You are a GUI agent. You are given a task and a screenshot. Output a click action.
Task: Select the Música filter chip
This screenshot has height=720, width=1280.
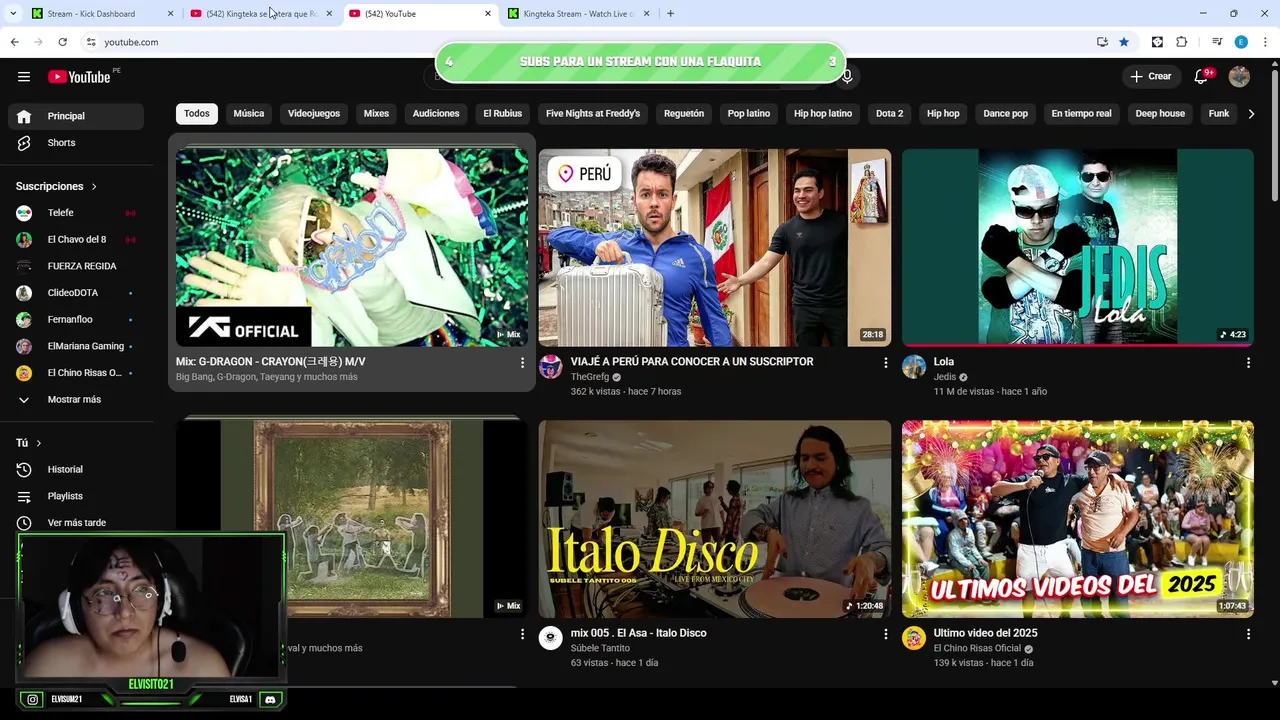(249, 114)
